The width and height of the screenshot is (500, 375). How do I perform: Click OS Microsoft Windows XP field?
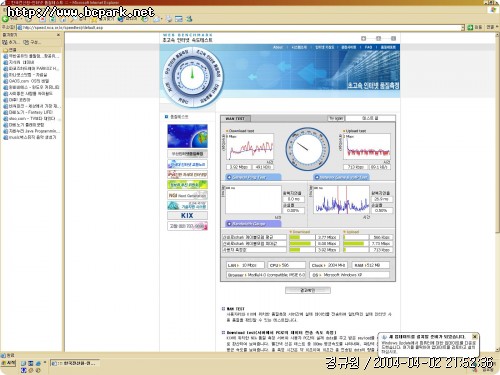(x=349, y=275)
